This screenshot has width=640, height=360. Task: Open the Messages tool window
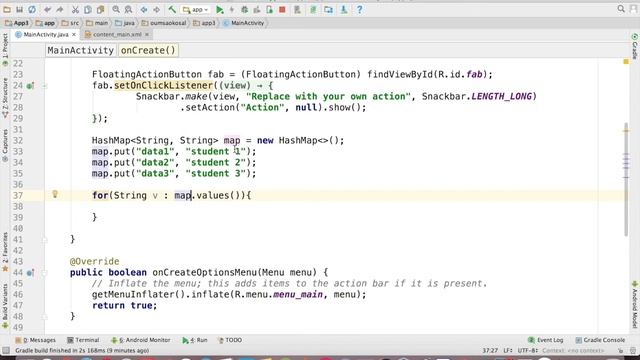coord(36,340)
